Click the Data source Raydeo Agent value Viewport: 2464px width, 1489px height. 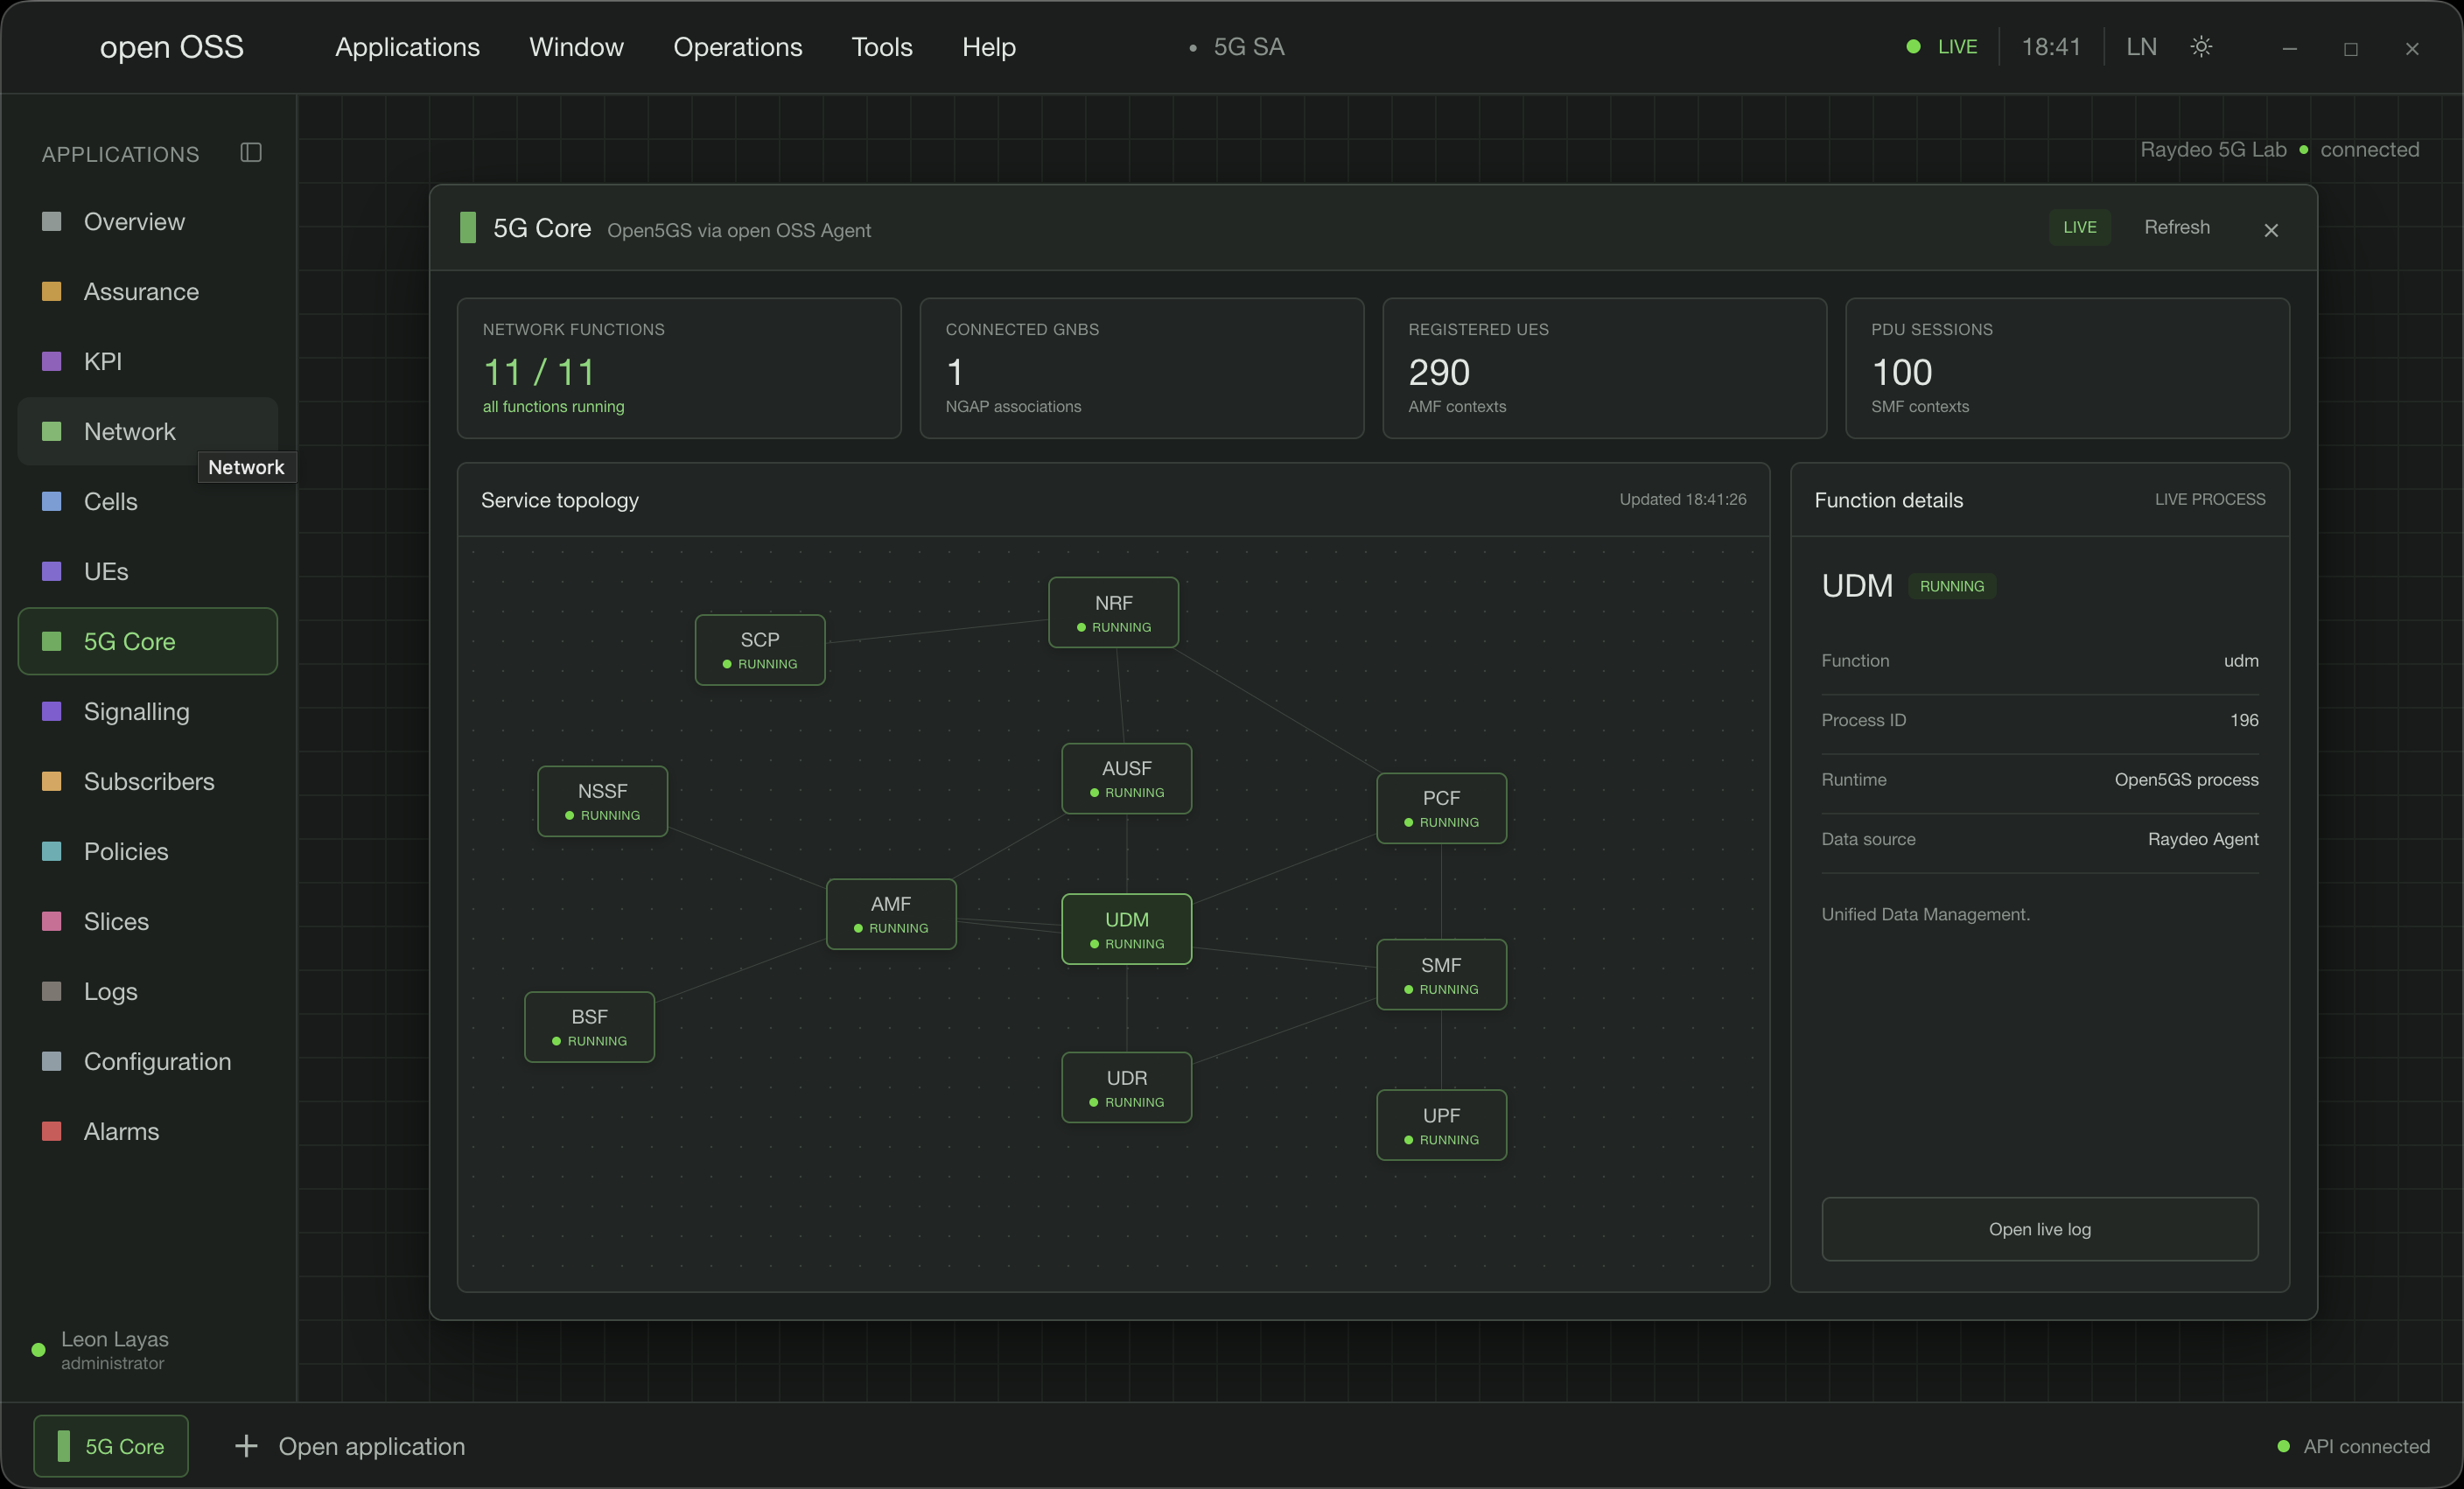coord(2203,839)
